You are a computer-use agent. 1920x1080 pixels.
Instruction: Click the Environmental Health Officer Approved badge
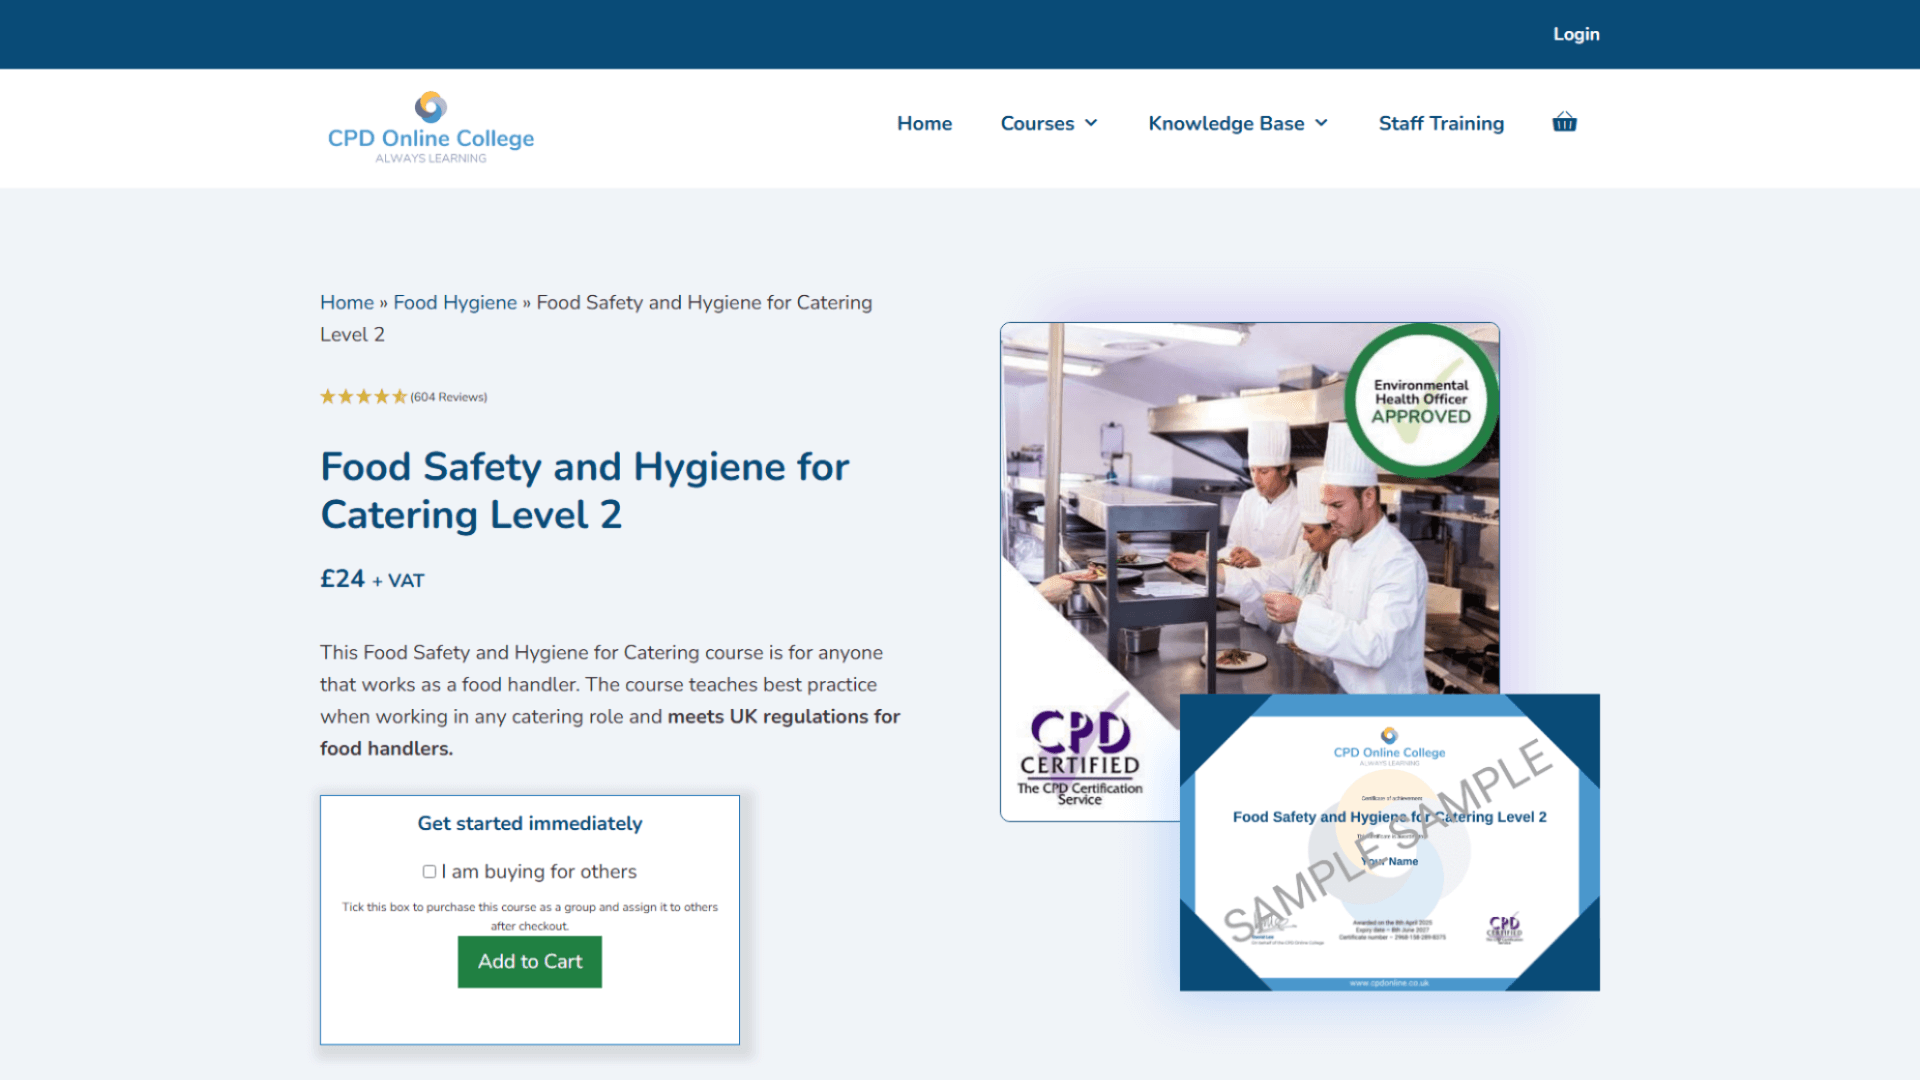[1421, 400]
